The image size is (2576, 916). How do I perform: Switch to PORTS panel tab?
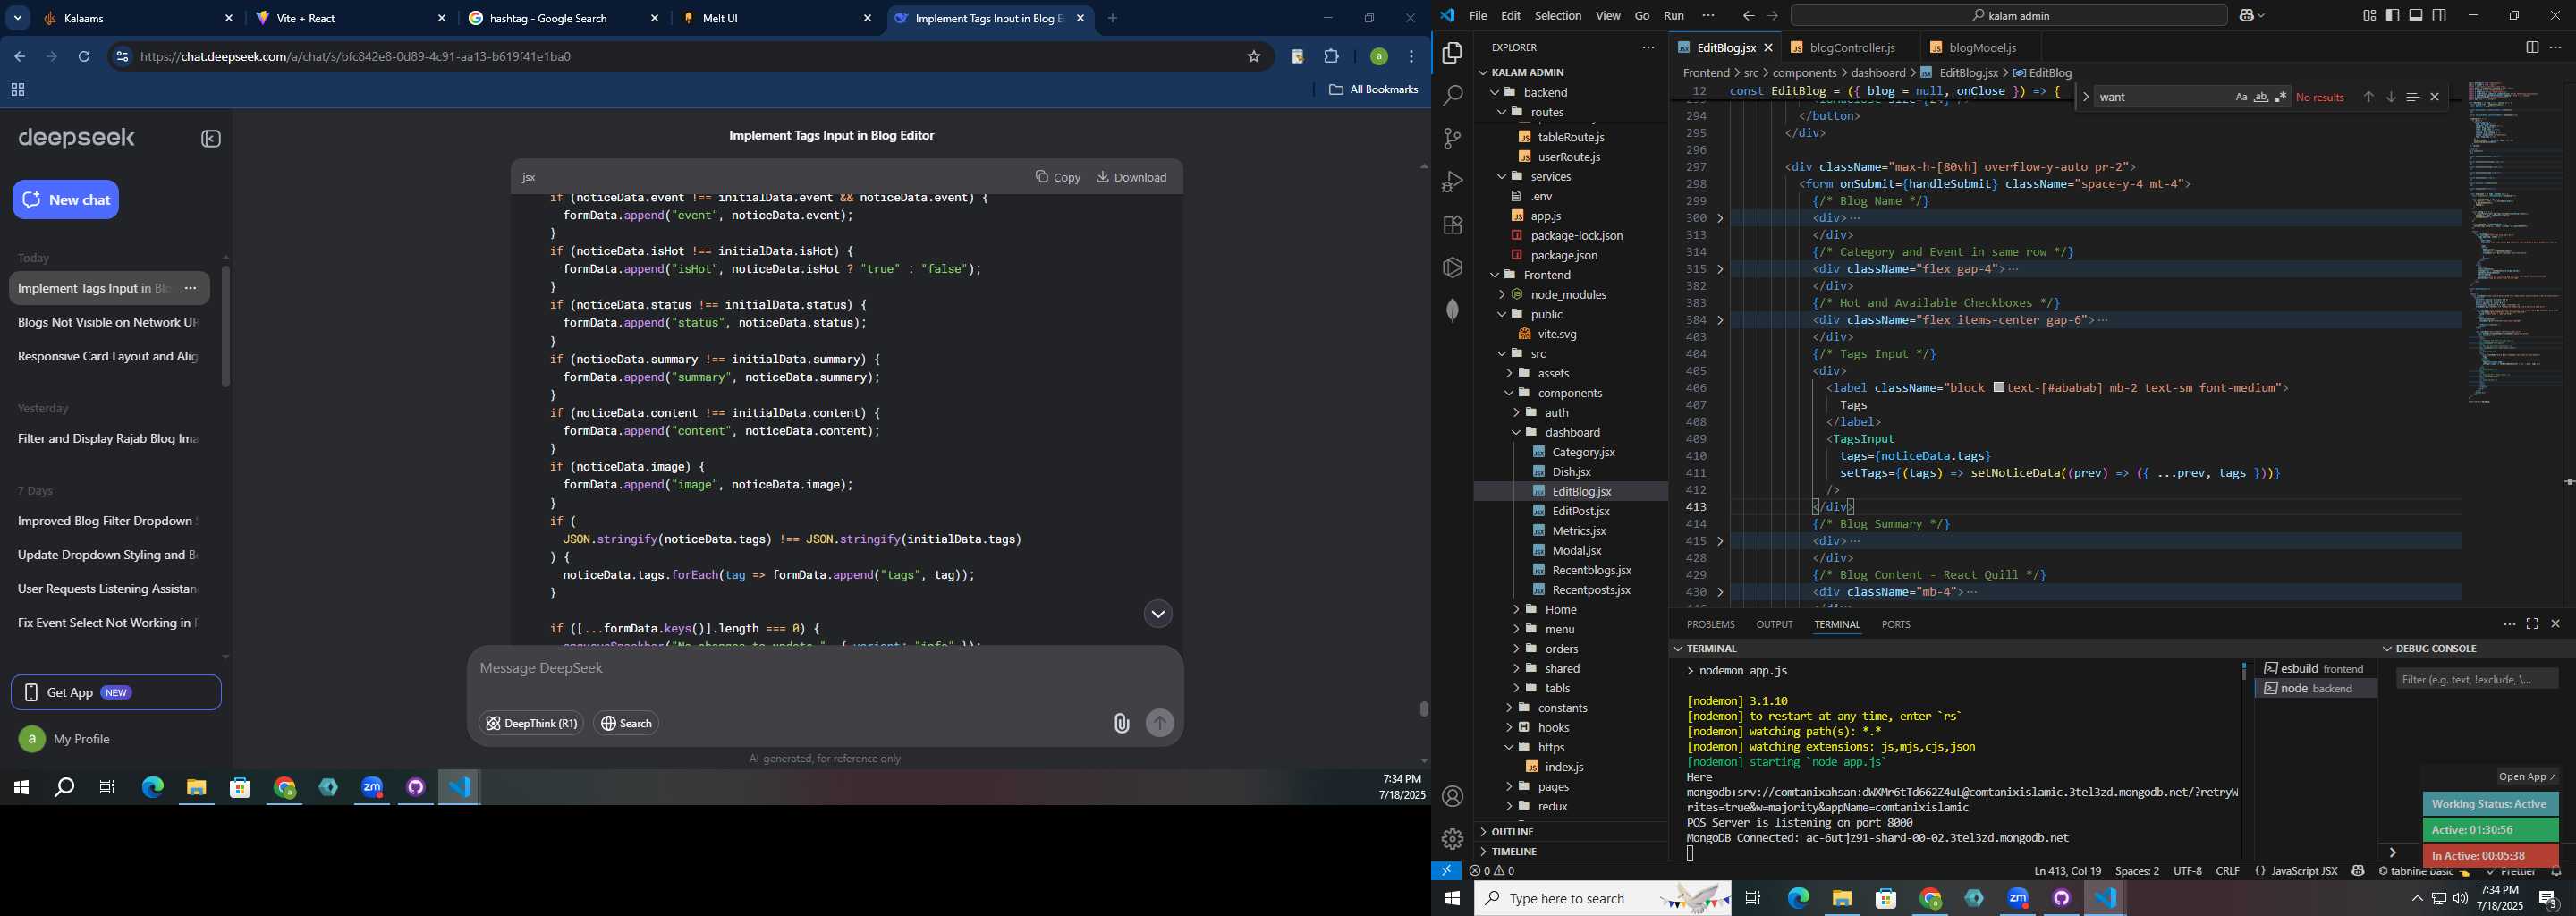tap(1895, 624)
